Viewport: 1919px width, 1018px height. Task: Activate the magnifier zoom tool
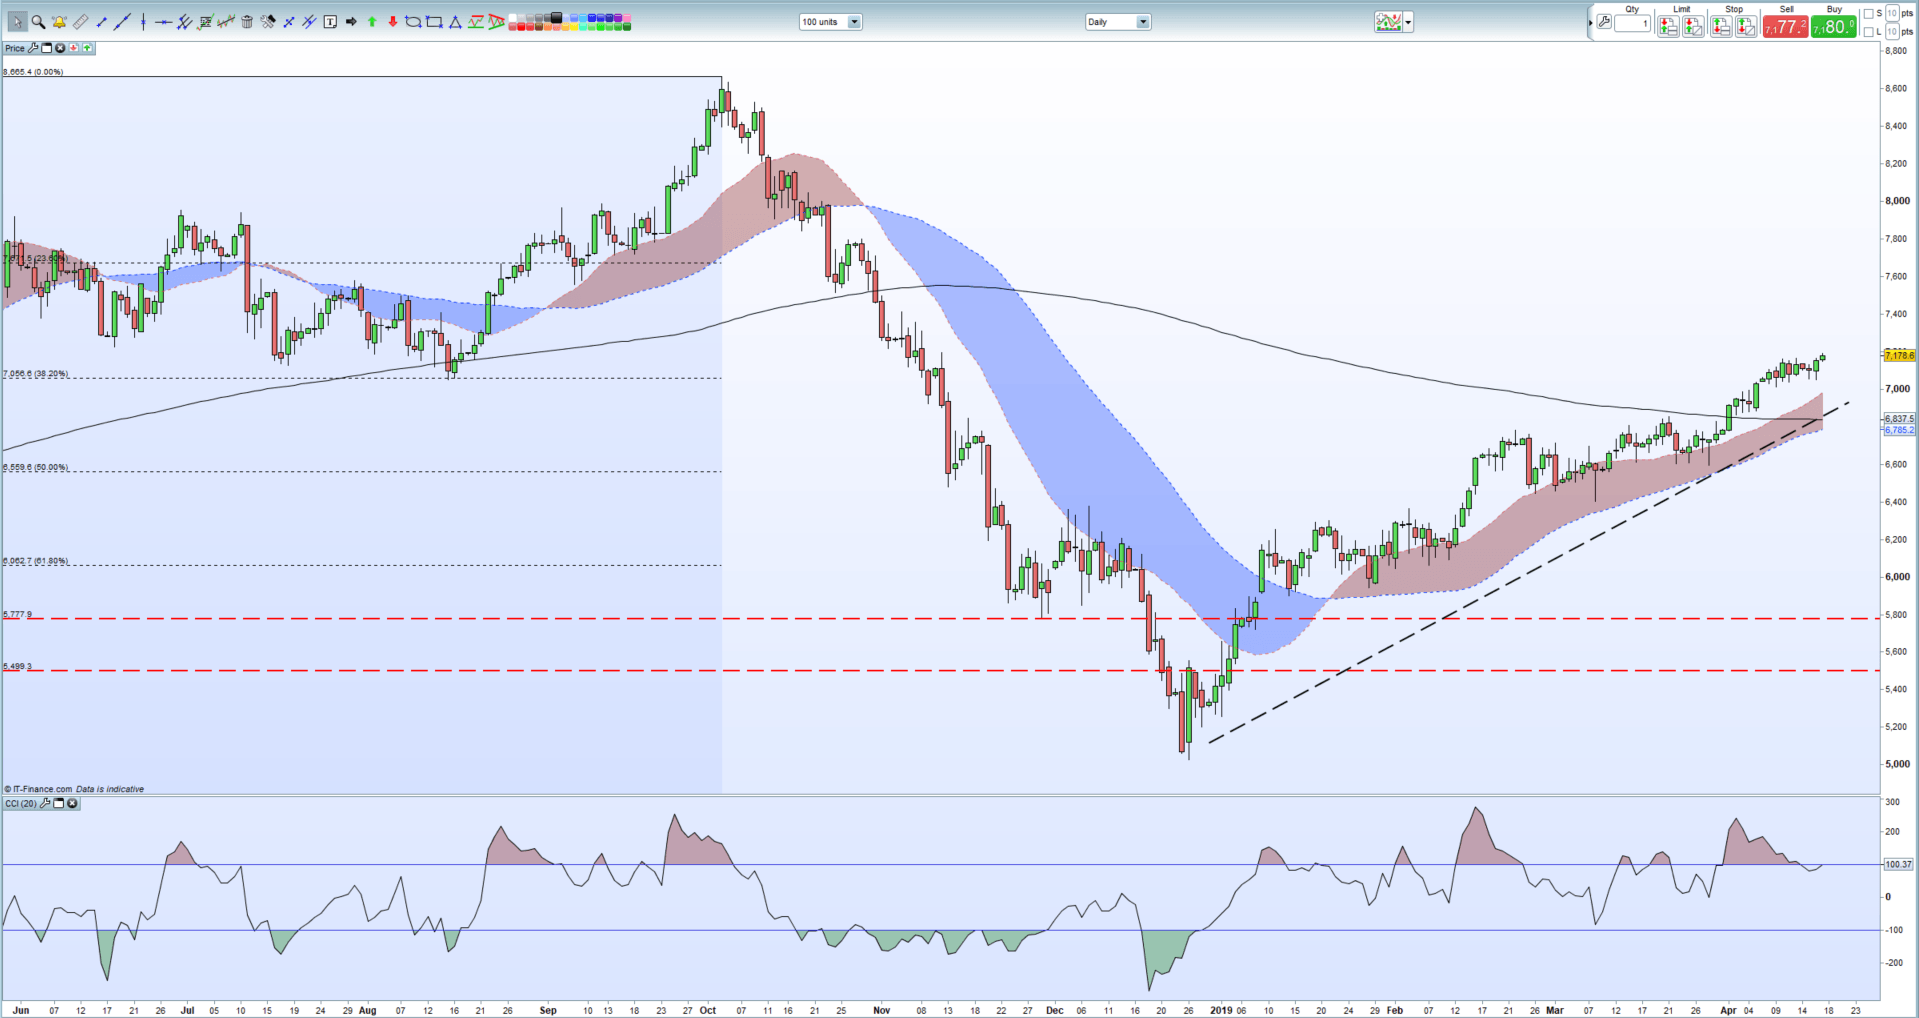[38, 22]
